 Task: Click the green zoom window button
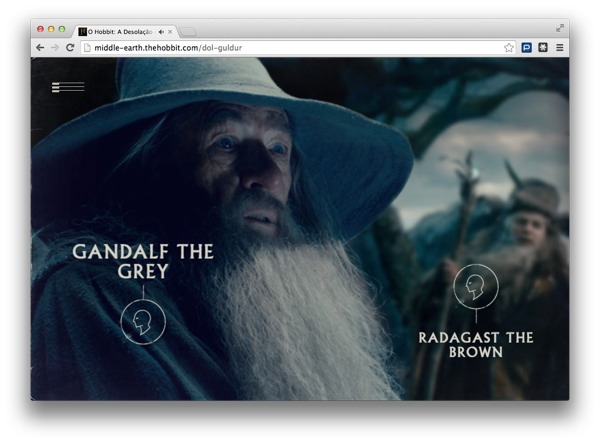point(62,29)
